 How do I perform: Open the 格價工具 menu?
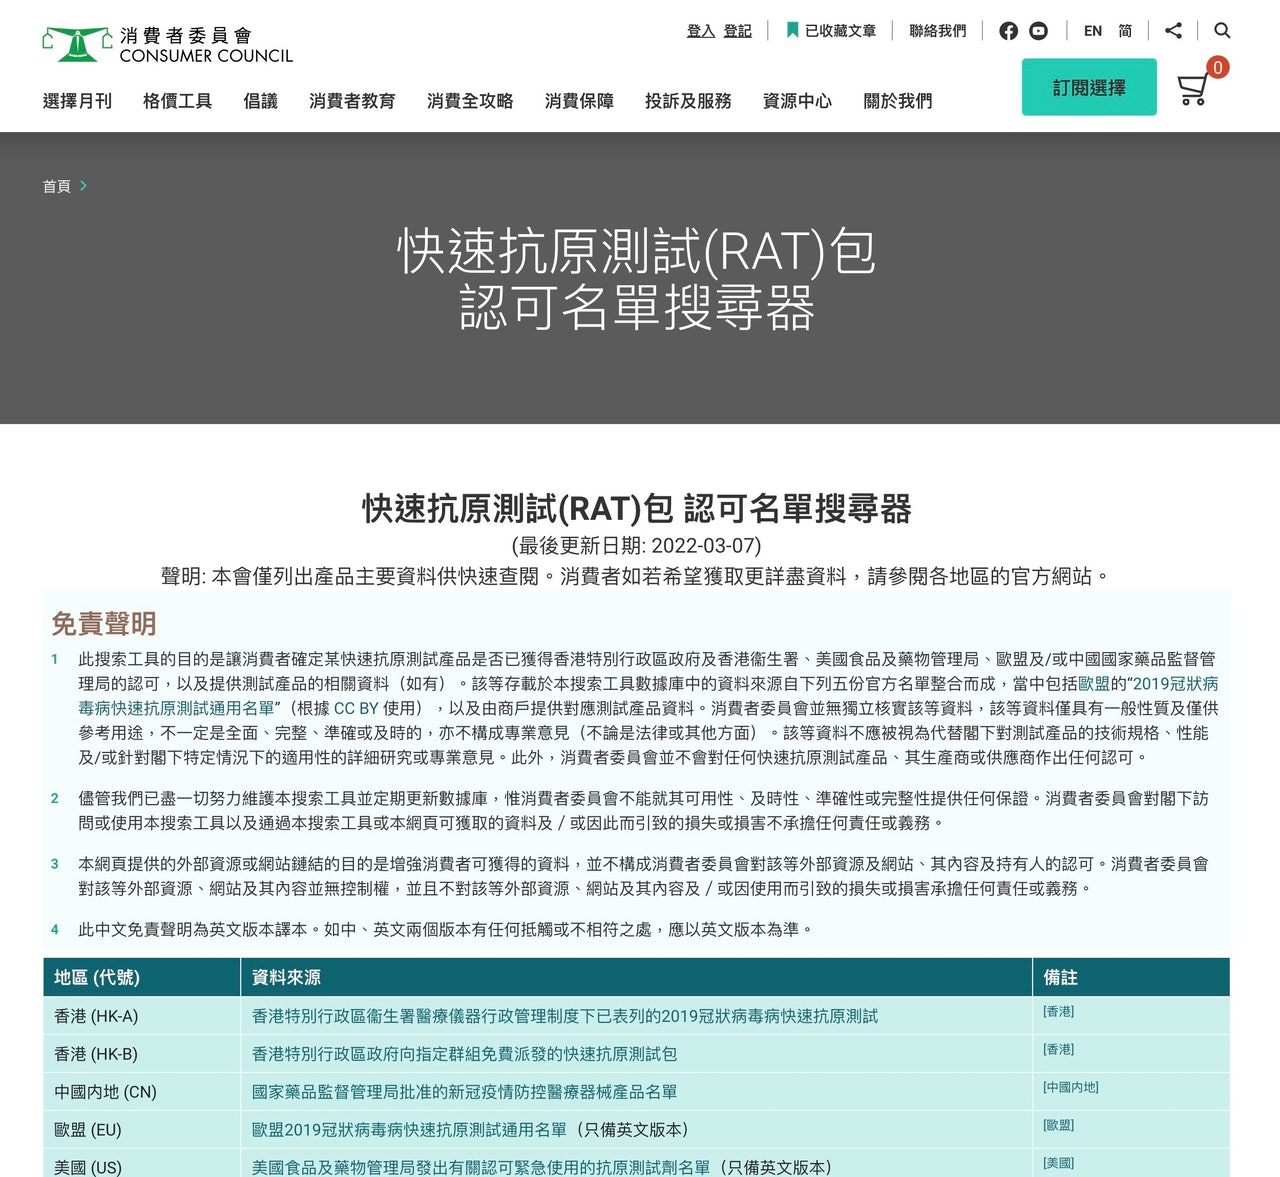(x=177, y=101)
